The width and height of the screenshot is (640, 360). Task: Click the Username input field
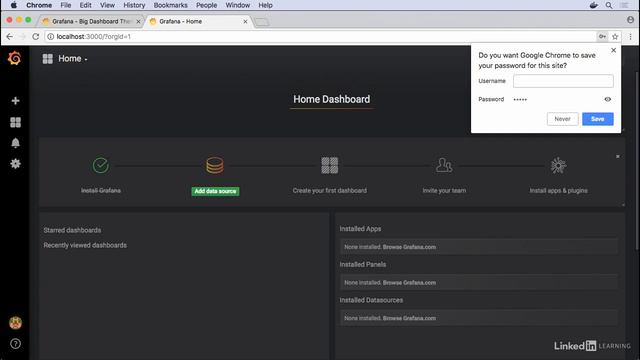[x=563, y=81]
